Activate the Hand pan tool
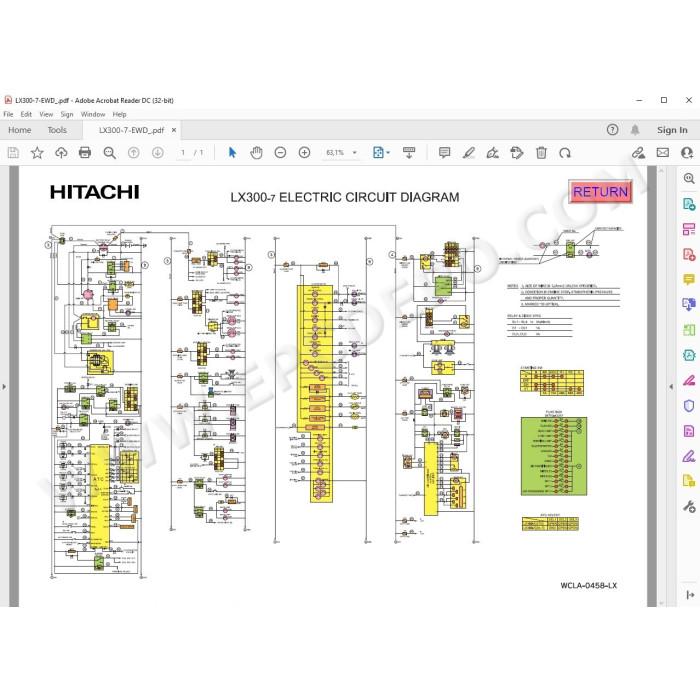Screen dimensions: 700x700 pos(256,153)
